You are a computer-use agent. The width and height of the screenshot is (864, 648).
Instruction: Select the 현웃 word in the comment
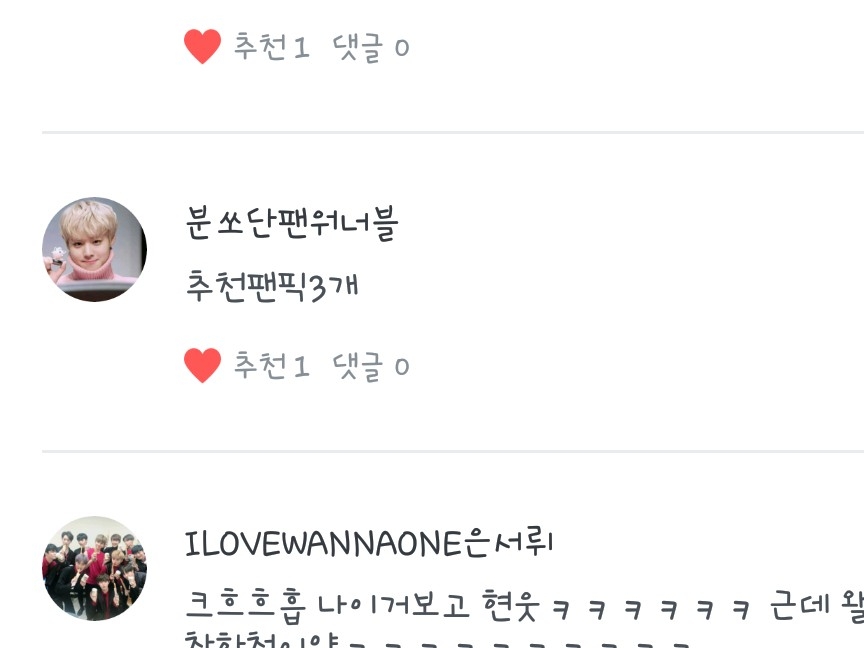pyautogui.click(x=510, y=605)
